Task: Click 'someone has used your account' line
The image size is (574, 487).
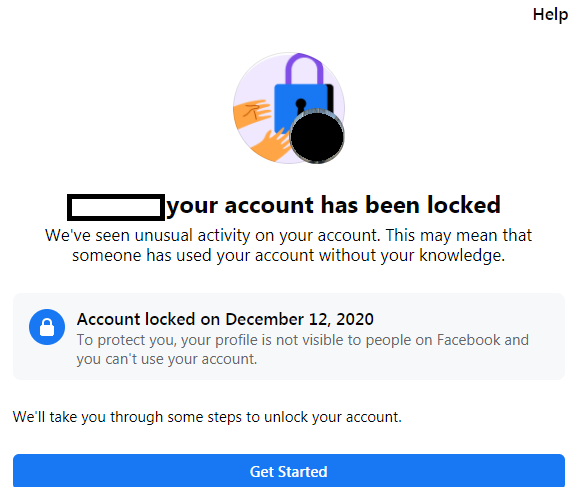Action: [288, 256]
